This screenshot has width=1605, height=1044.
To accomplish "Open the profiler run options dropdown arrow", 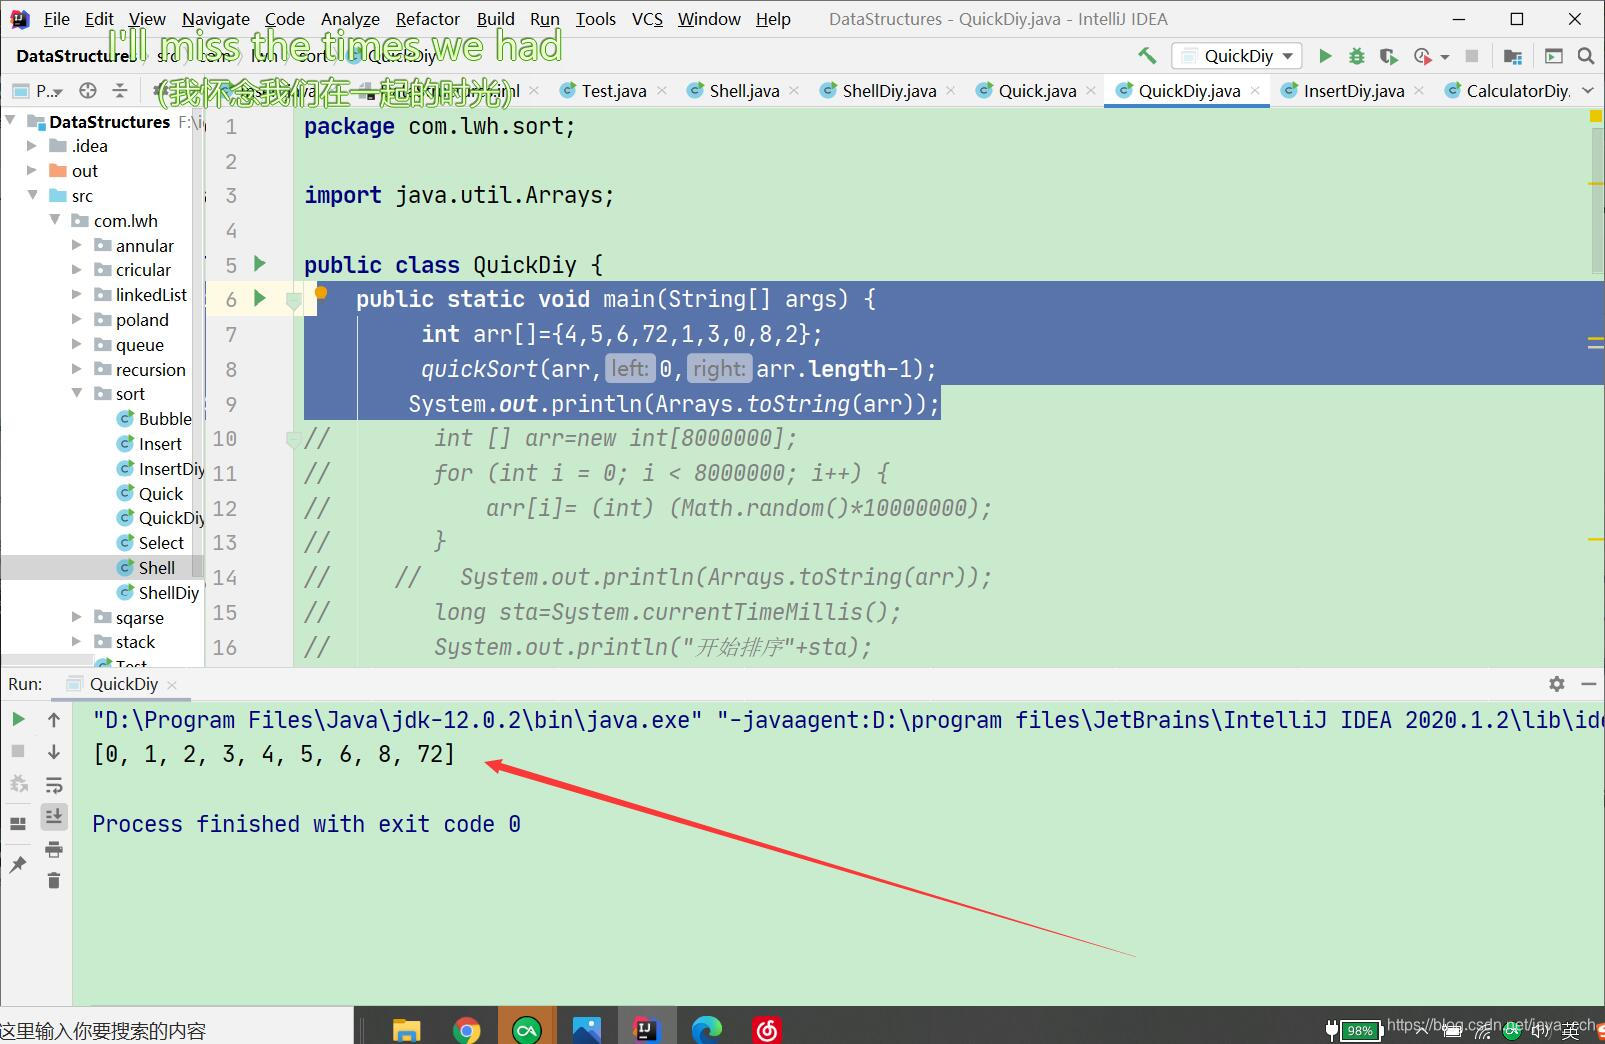I will (1445, 57).
